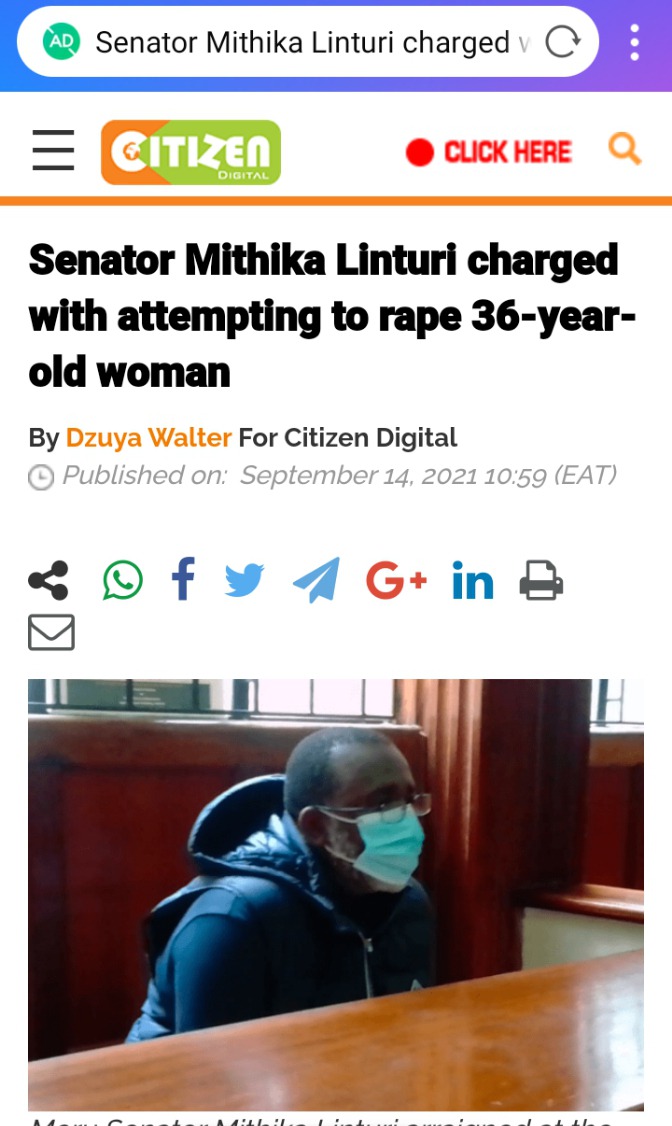The height and width of the screenshot is (1126, 672).
Task: Tap the orange search magnifier icon
Action: click(x=624, y=149)
